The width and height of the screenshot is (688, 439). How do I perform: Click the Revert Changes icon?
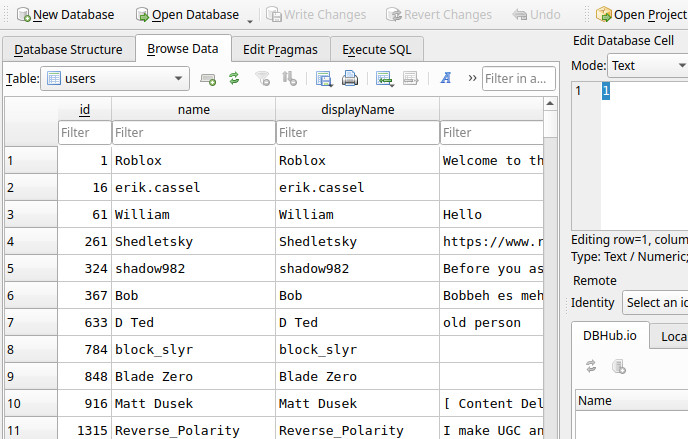(x=394, y=14)
